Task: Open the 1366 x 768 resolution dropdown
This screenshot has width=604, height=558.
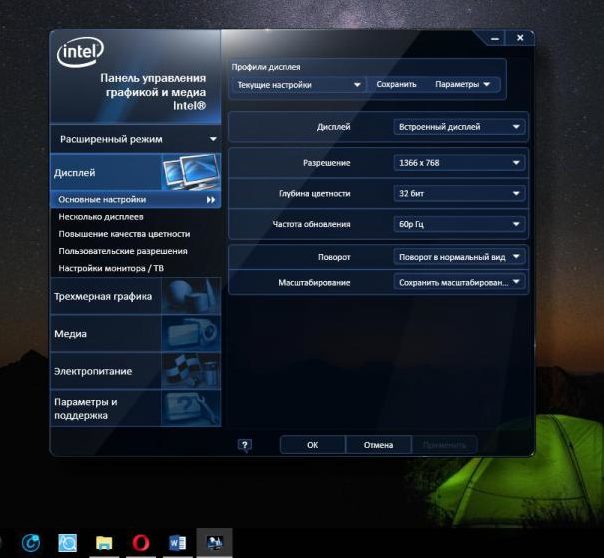Action: click(x=460, y=163)
